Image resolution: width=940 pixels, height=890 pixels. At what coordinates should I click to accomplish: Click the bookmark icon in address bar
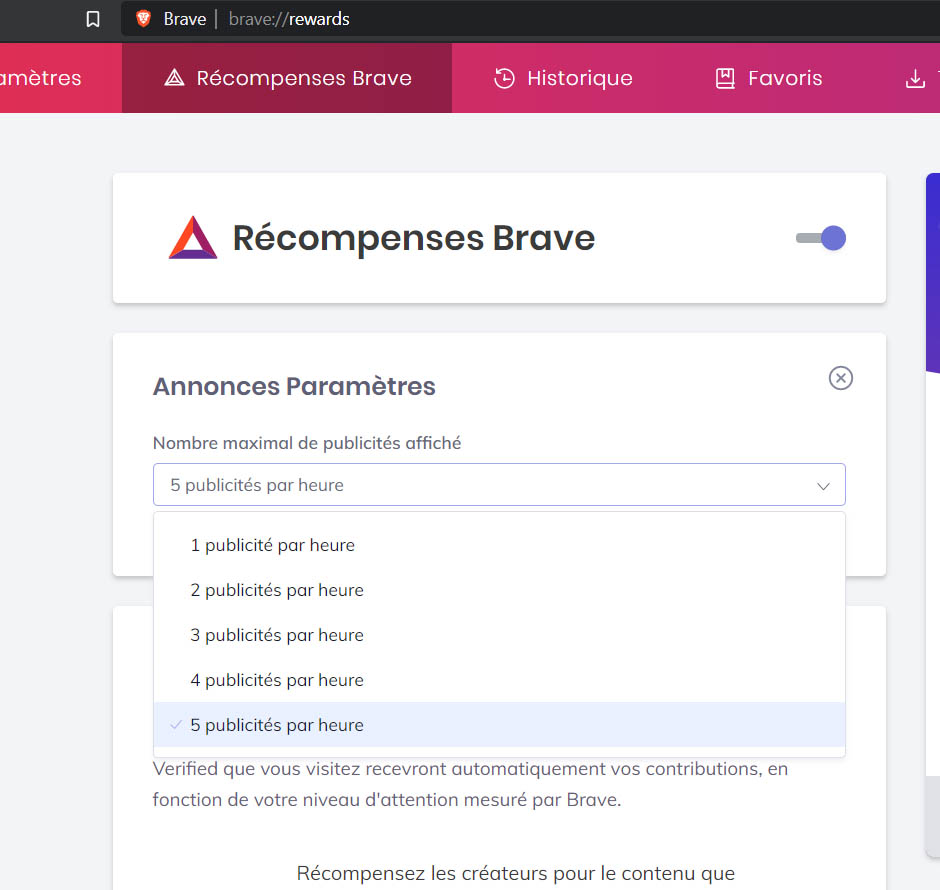point(93,19)
